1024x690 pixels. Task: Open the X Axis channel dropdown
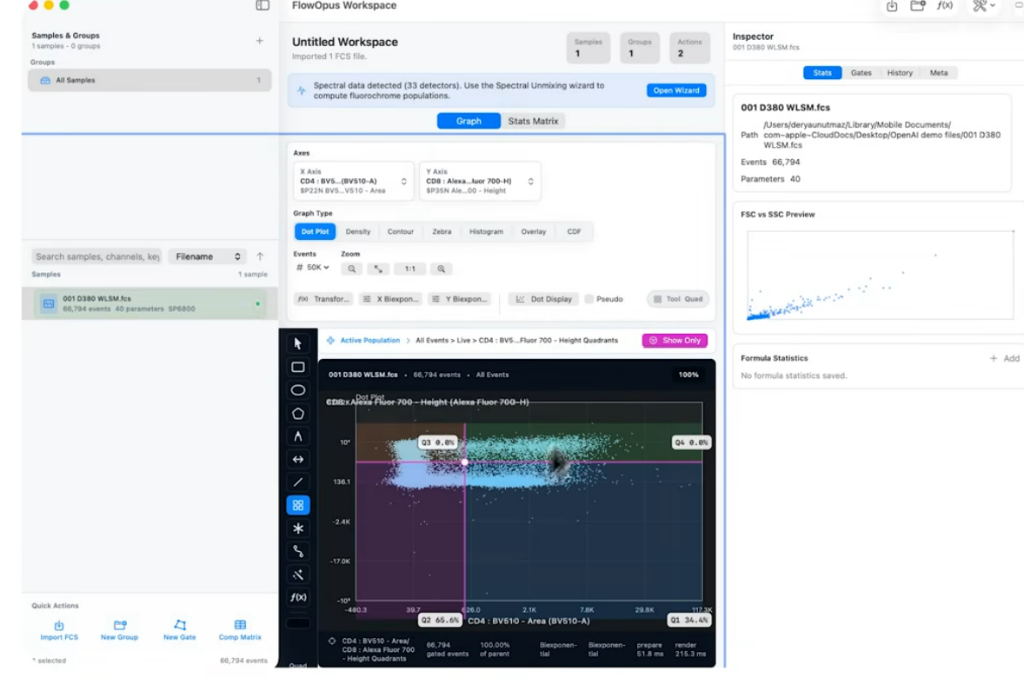(353, 181)
